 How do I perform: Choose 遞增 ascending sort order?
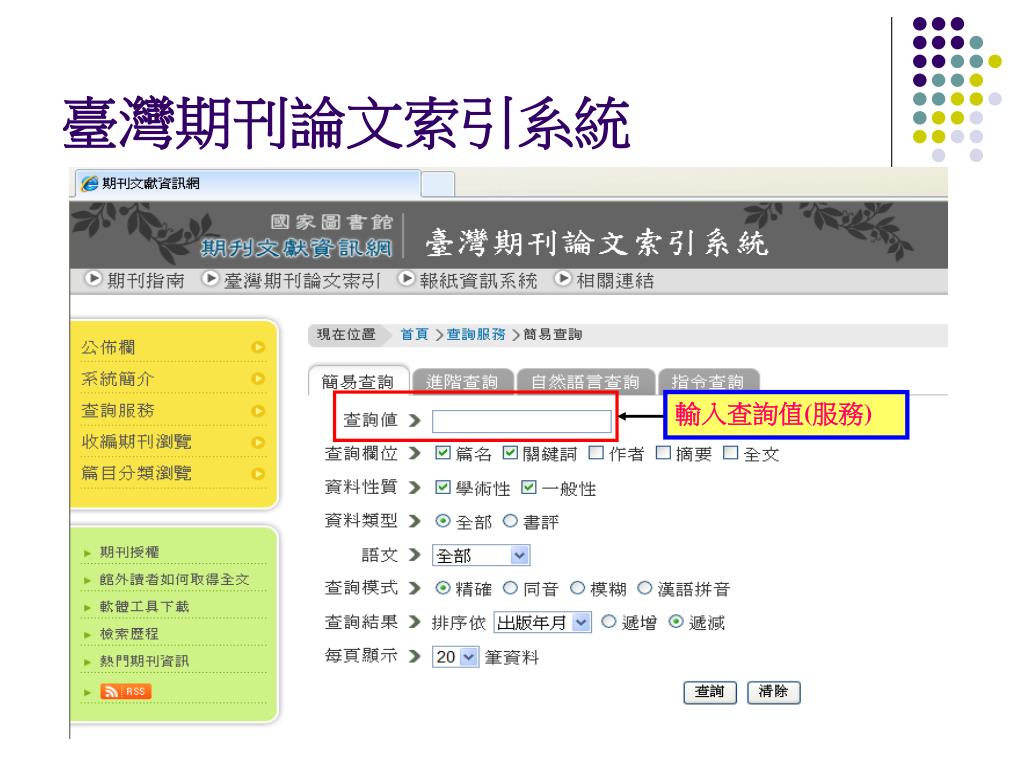[x=609, y=622]
